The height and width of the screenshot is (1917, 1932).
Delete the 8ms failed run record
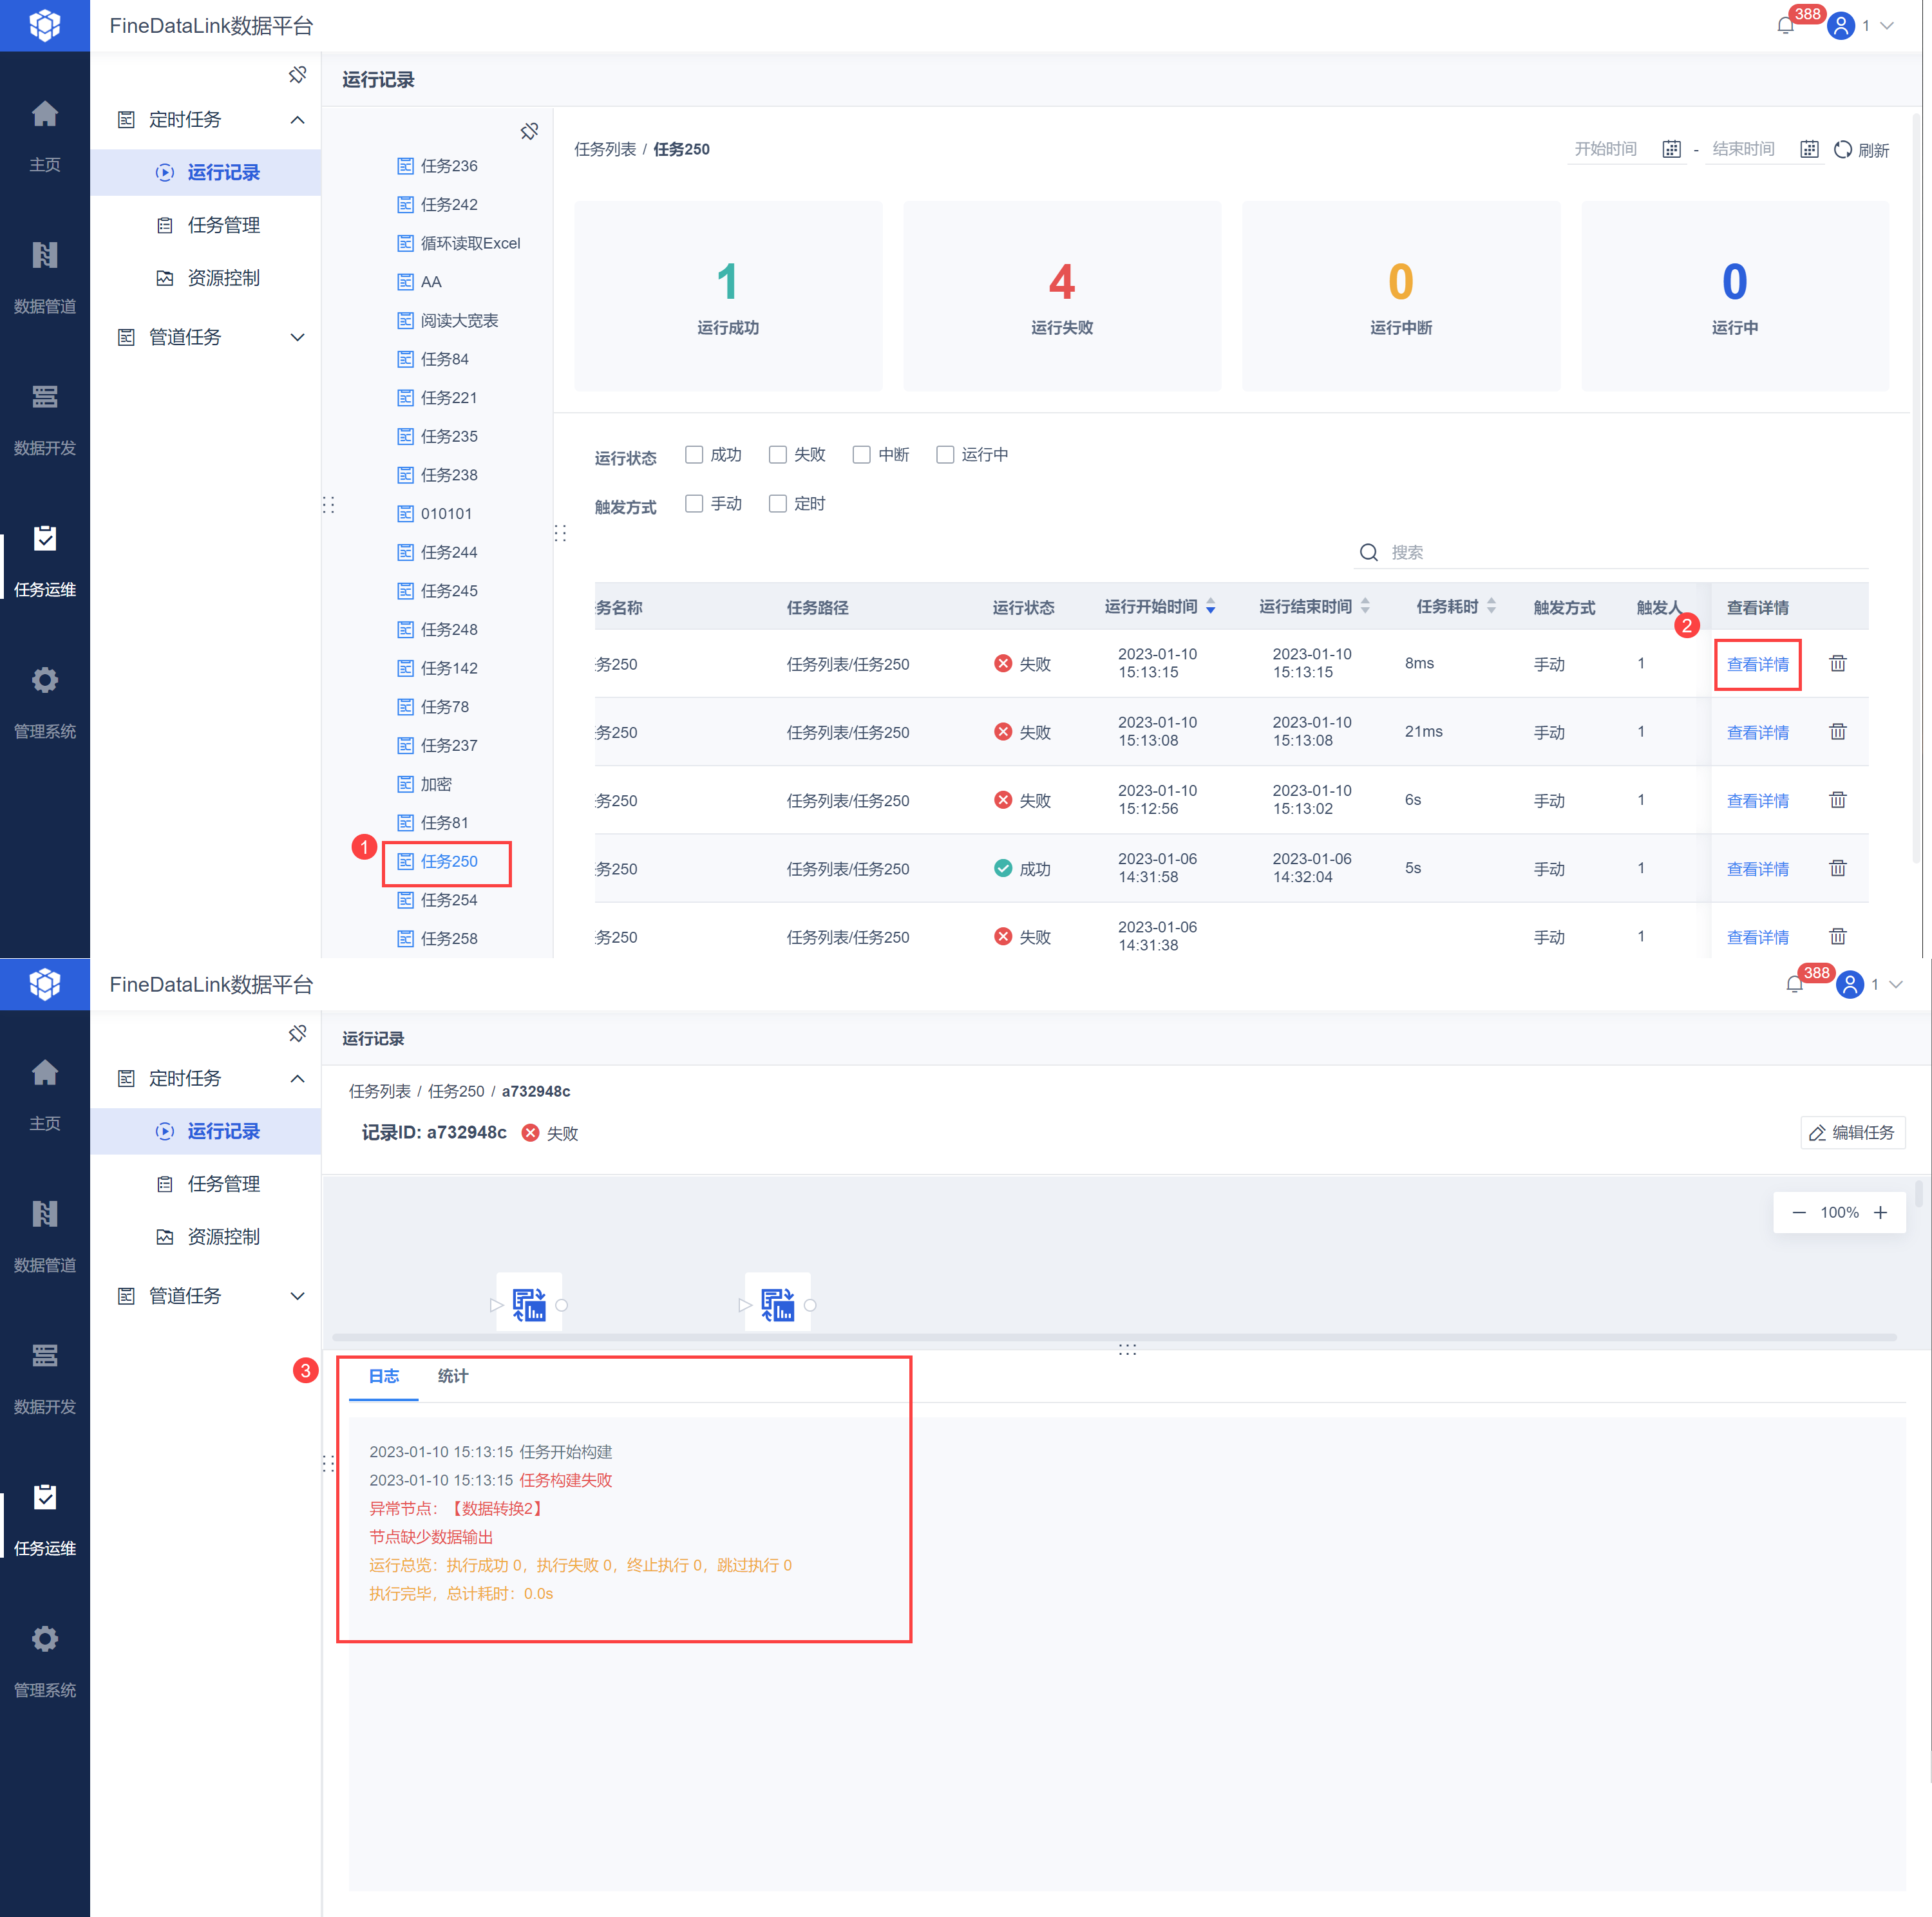(x=1837, y=664)
